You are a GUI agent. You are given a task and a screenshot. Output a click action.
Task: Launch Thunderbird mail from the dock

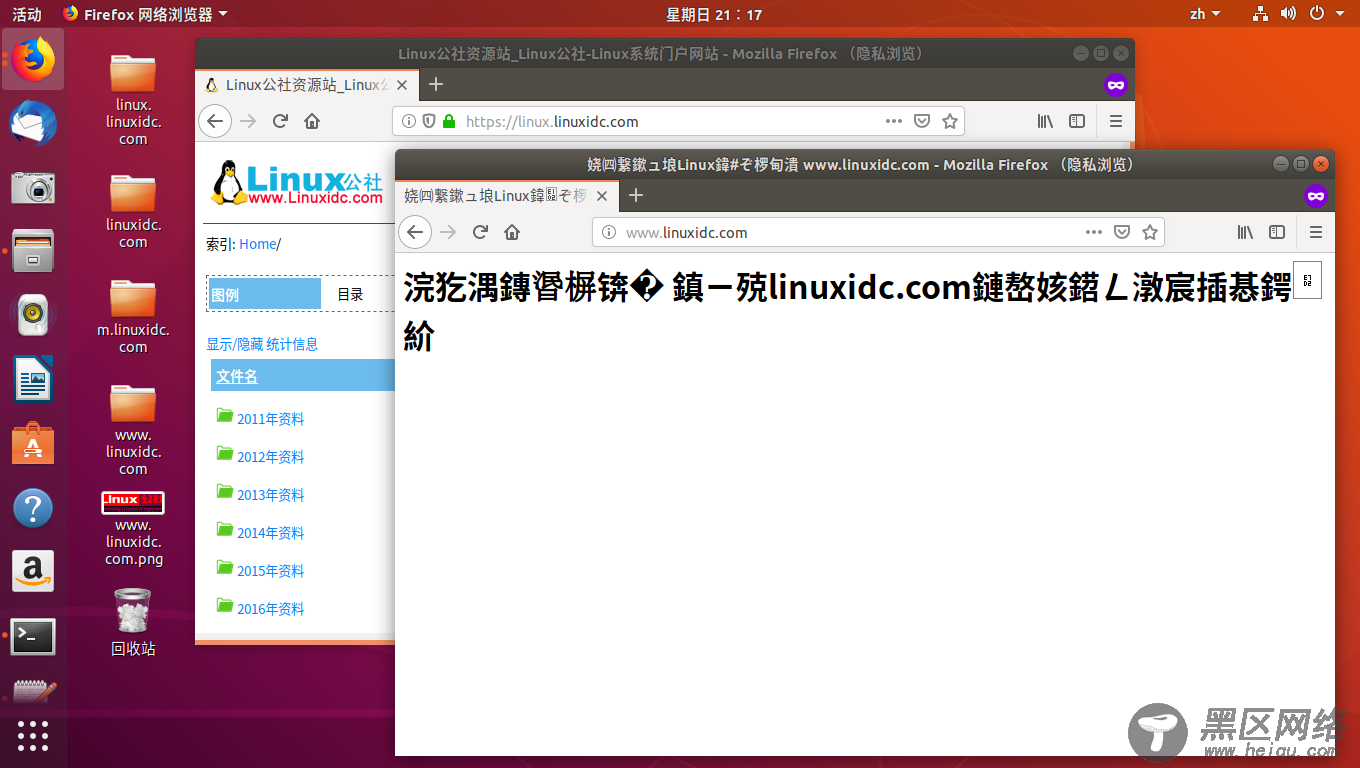click(x=33, y=124)
